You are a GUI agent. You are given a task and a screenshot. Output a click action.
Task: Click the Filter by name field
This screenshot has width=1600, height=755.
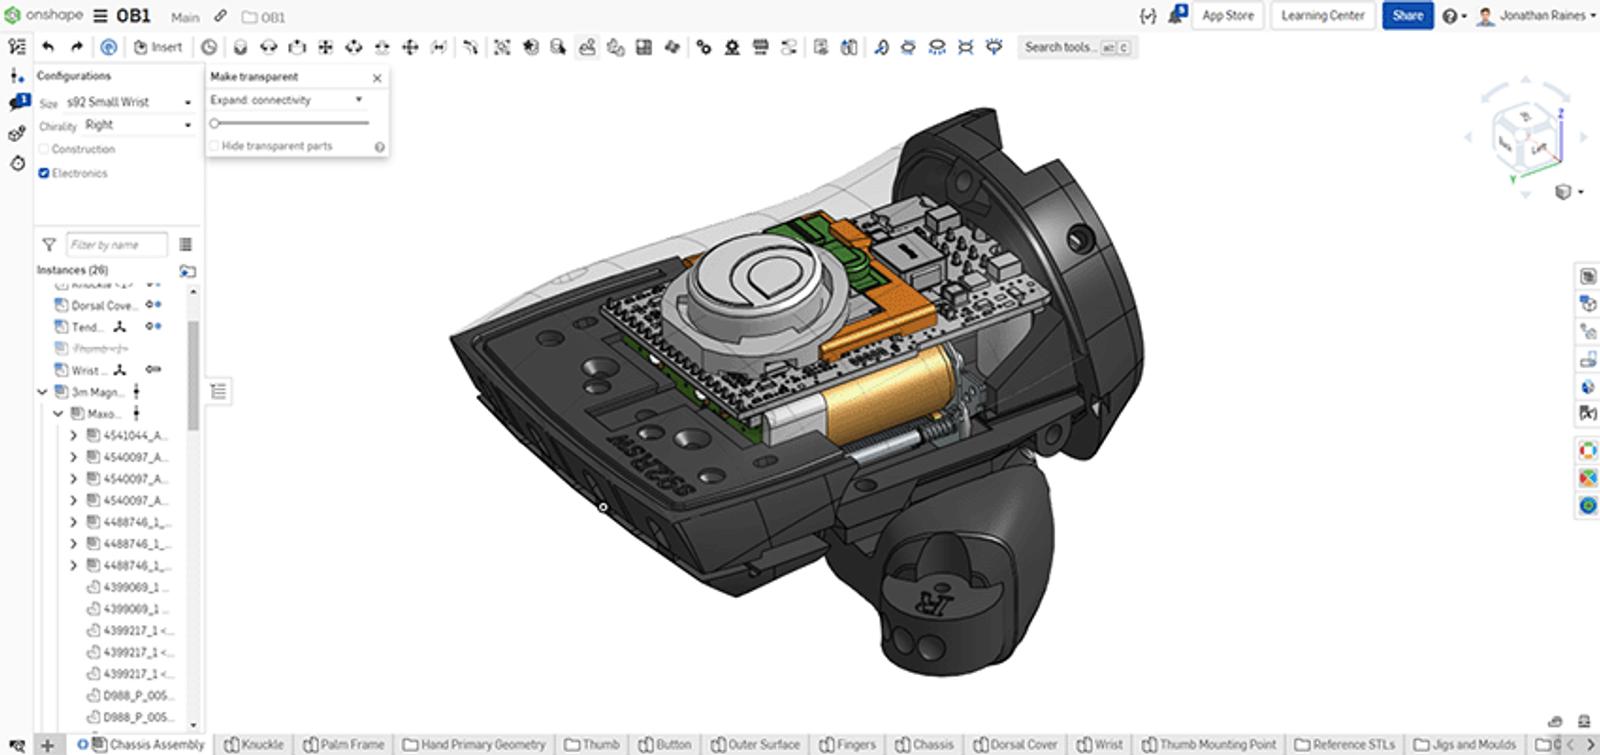(x=116, y=245)
